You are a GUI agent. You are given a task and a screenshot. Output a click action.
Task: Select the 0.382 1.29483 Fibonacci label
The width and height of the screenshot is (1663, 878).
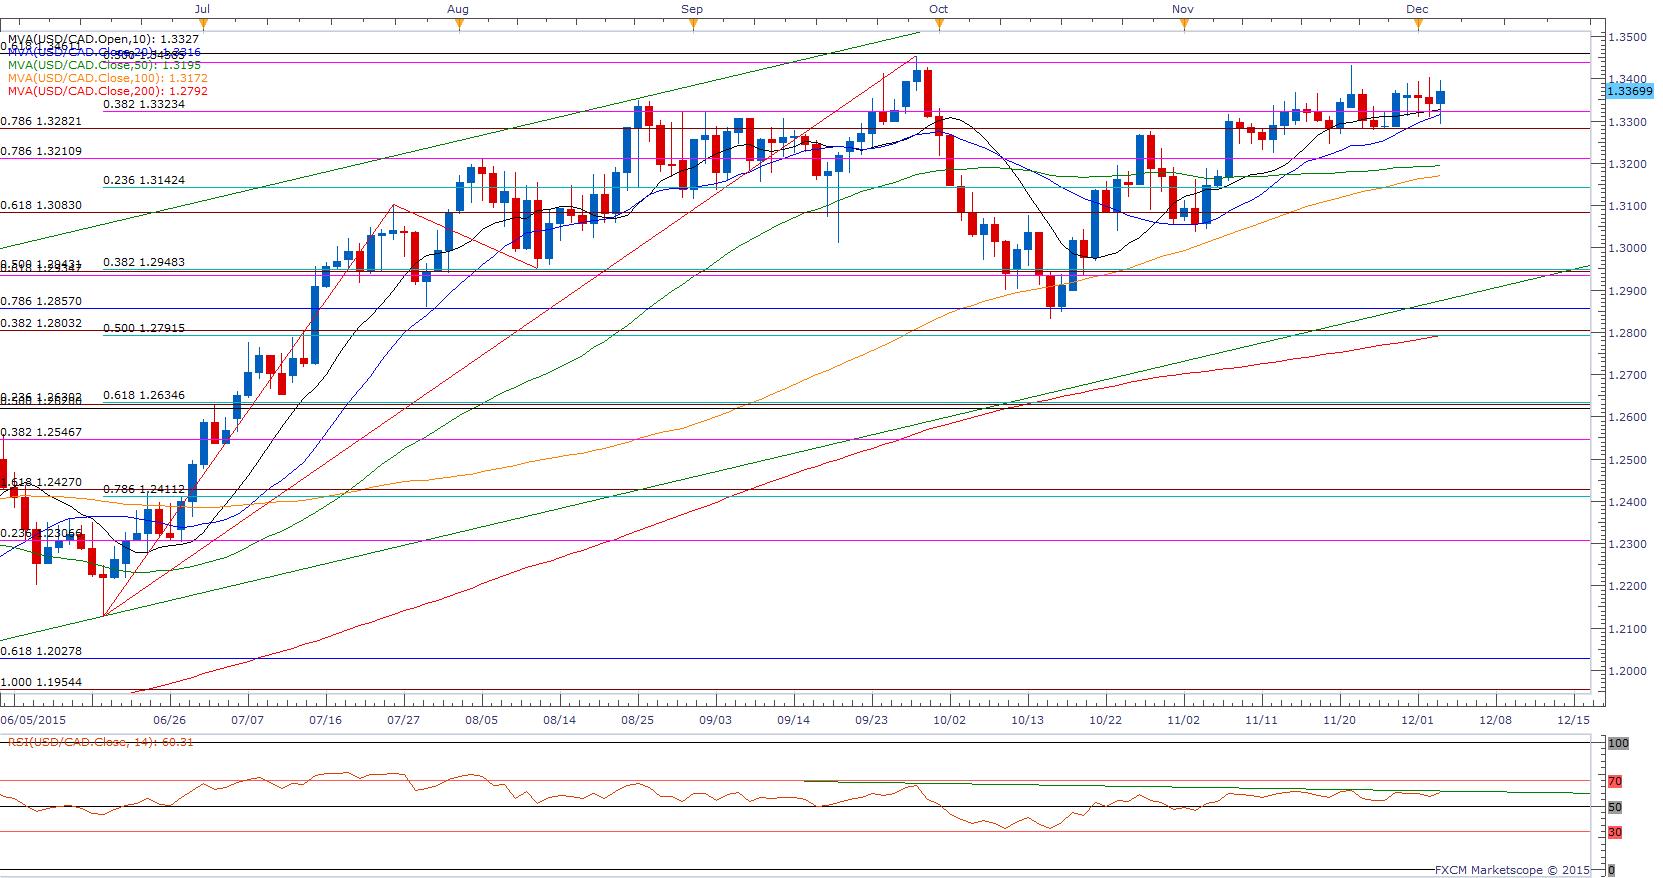144,262
